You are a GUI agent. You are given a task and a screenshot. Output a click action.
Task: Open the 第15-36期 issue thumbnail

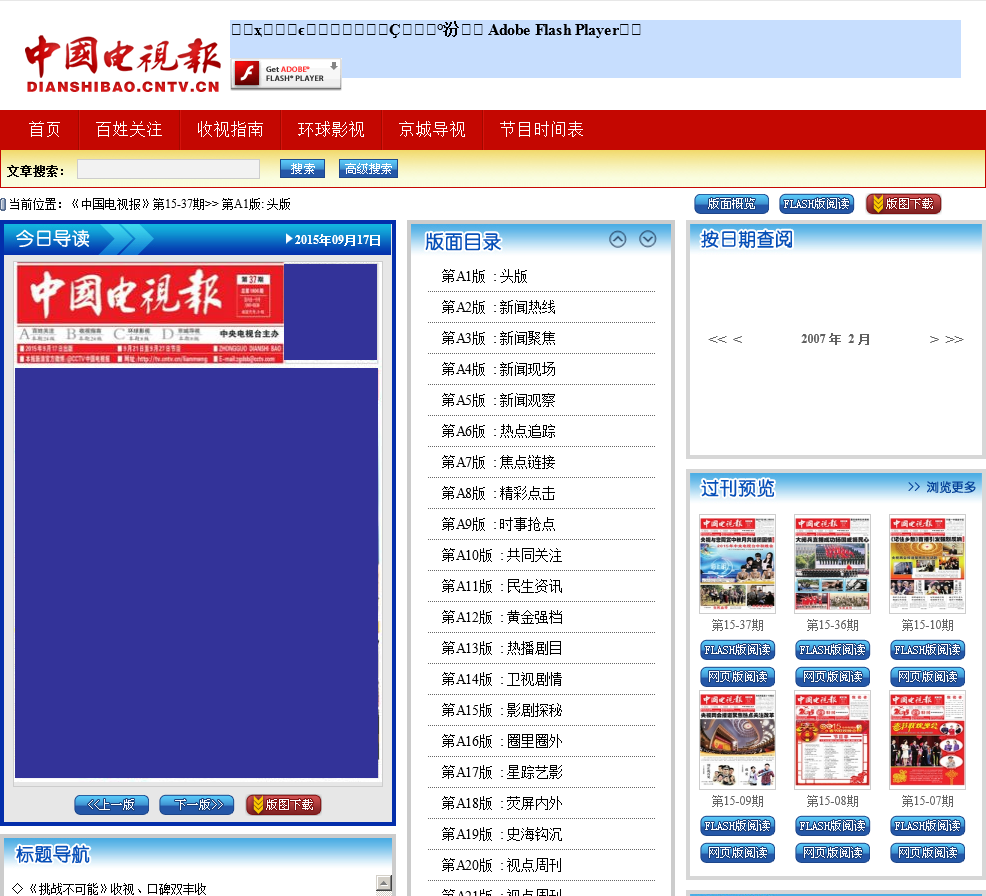click(x=833, y=563)
